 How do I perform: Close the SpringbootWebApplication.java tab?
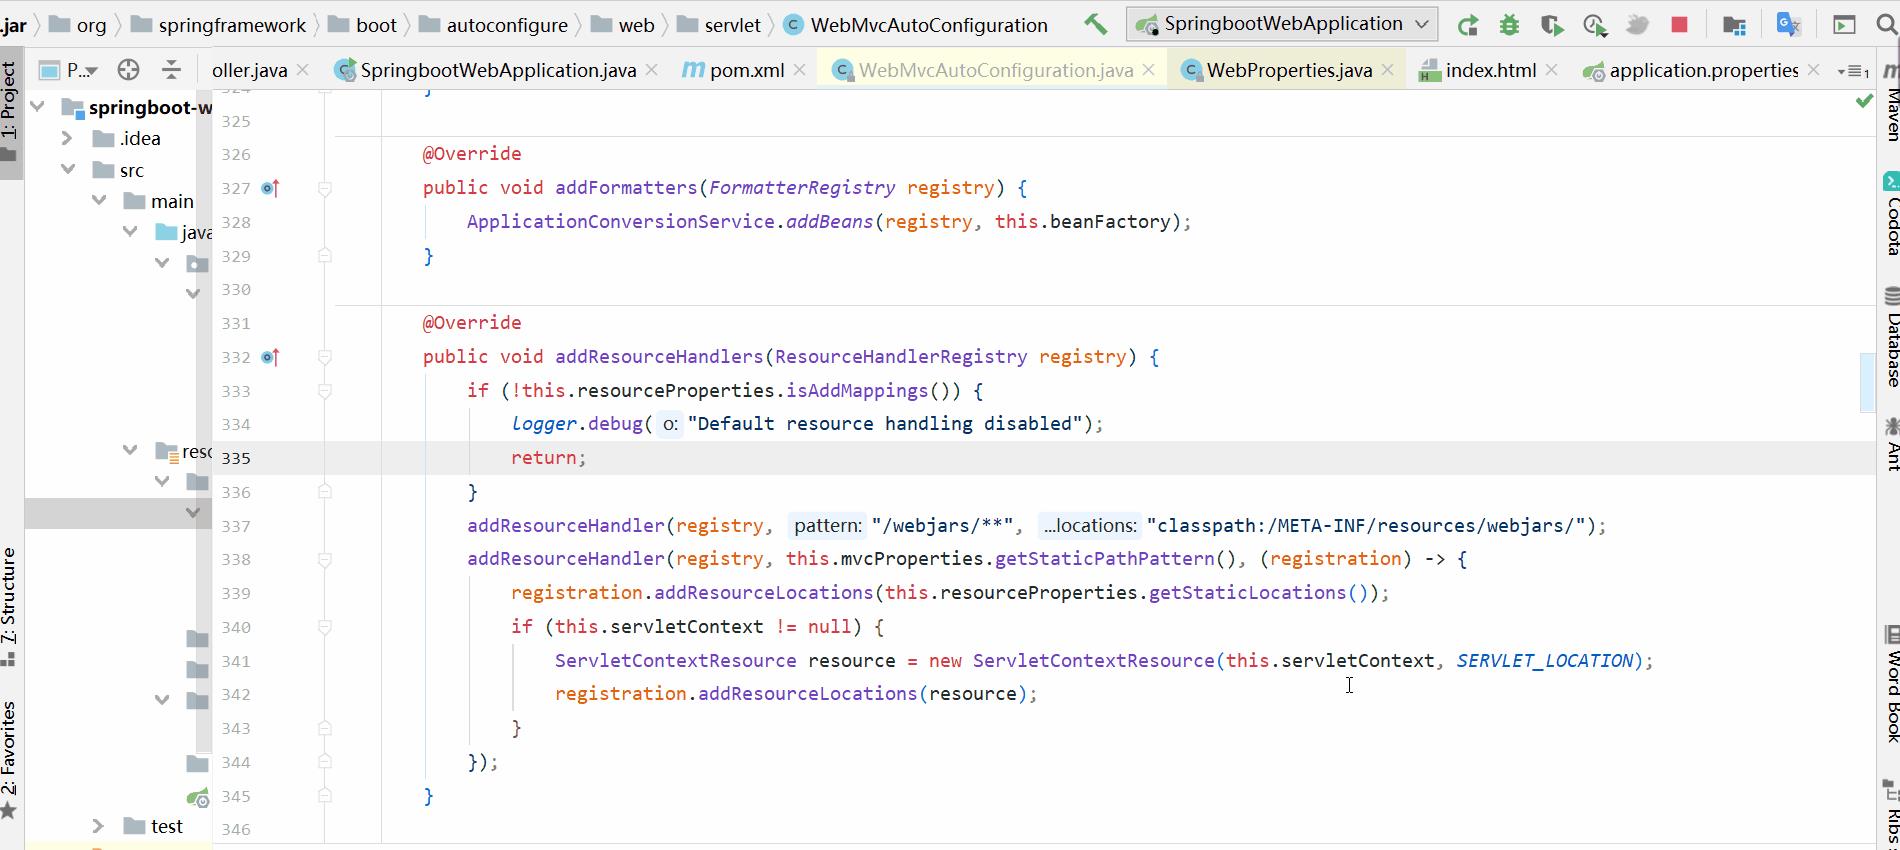pos(652,70)
